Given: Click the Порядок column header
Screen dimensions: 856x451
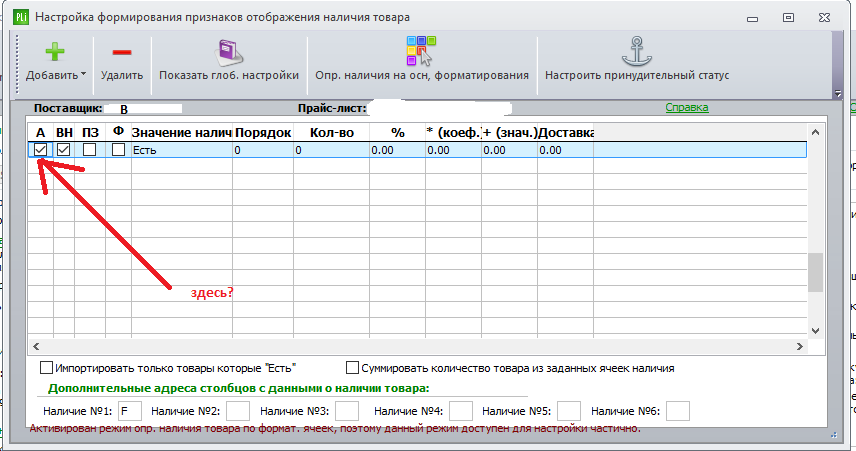Looking at the screenshot, I should point(263,133).
